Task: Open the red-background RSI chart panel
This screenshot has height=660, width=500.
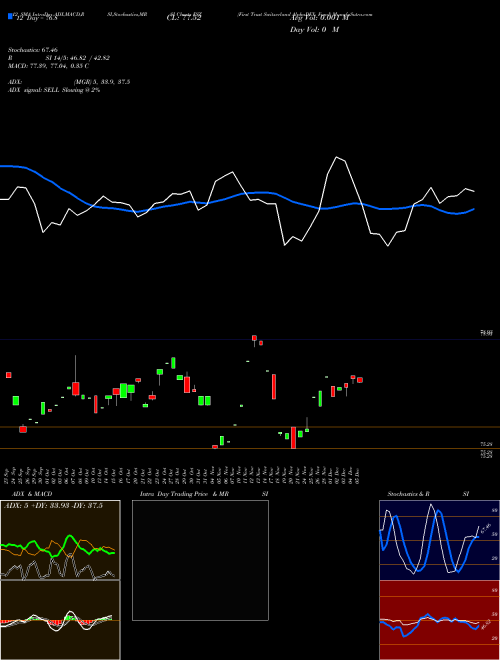Action: (x=439, y=620)
